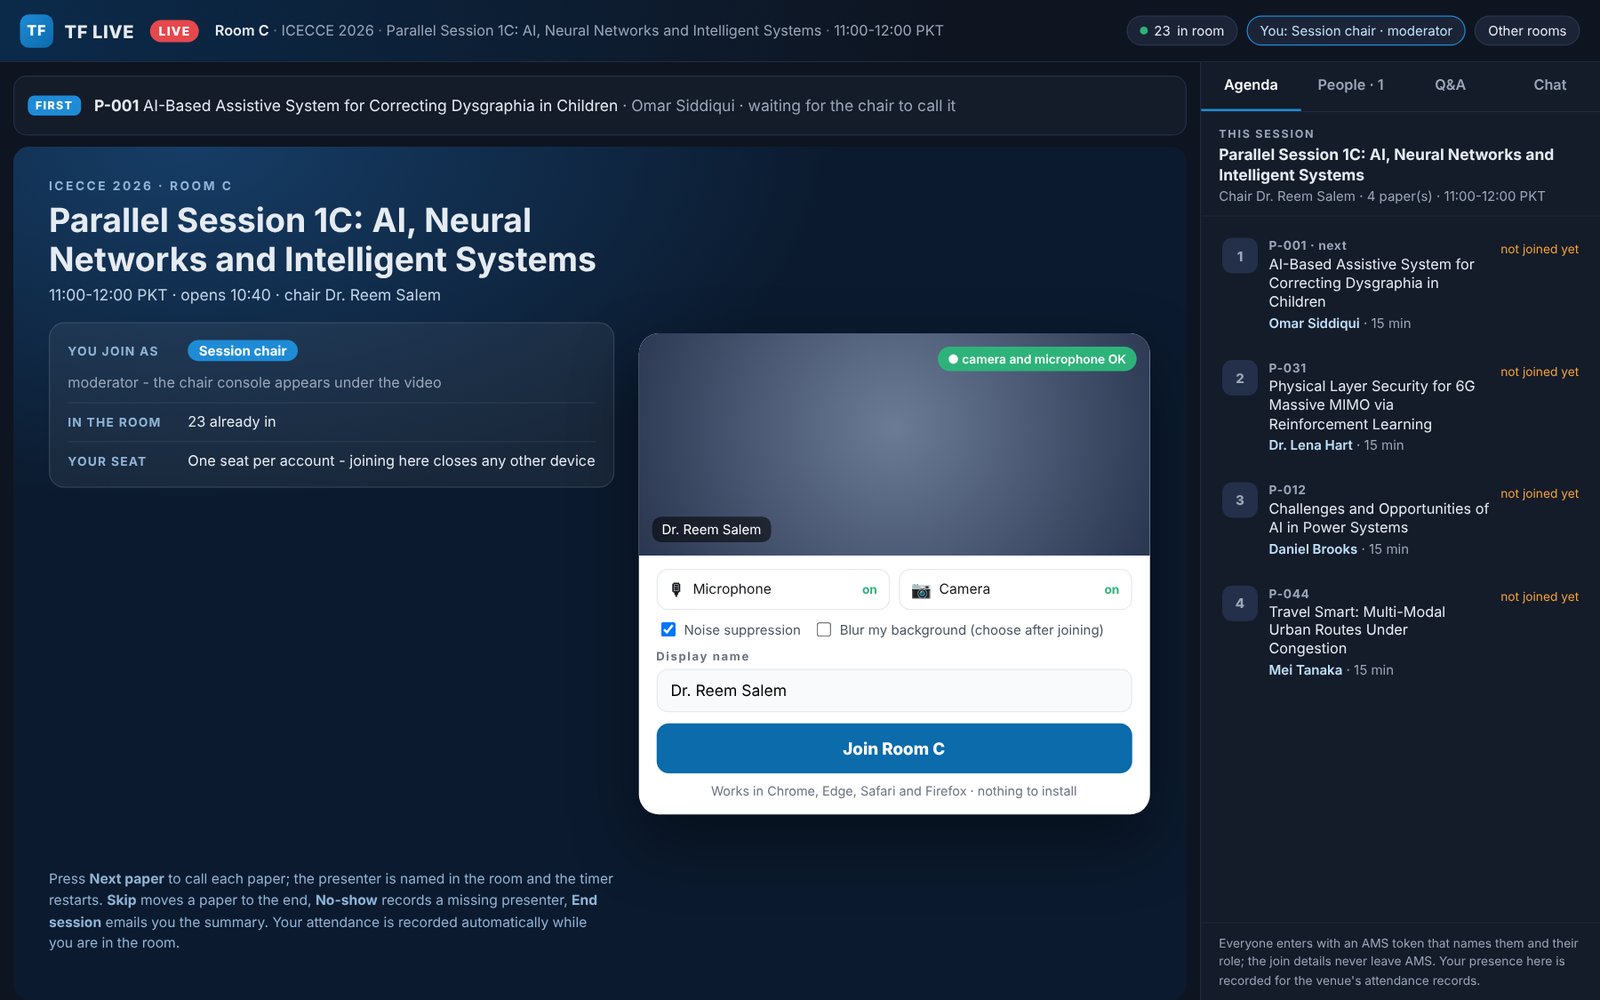Toggle the Microphone on/off control
The width and height of the screenshot is (1600, 1000).
point(773,590)
